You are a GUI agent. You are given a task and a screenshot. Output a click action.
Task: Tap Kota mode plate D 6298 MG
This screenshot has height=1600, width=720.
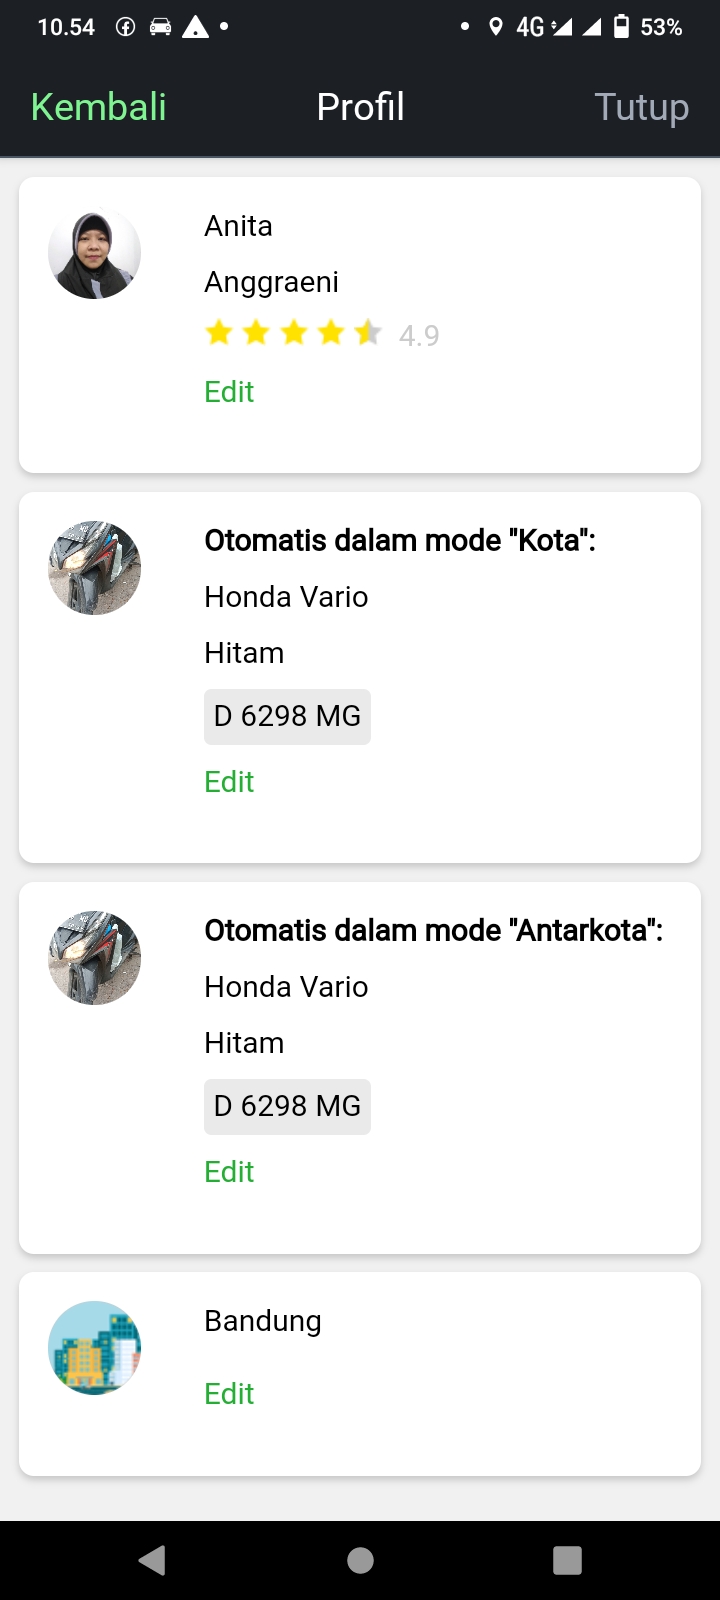tap(287, 716)
